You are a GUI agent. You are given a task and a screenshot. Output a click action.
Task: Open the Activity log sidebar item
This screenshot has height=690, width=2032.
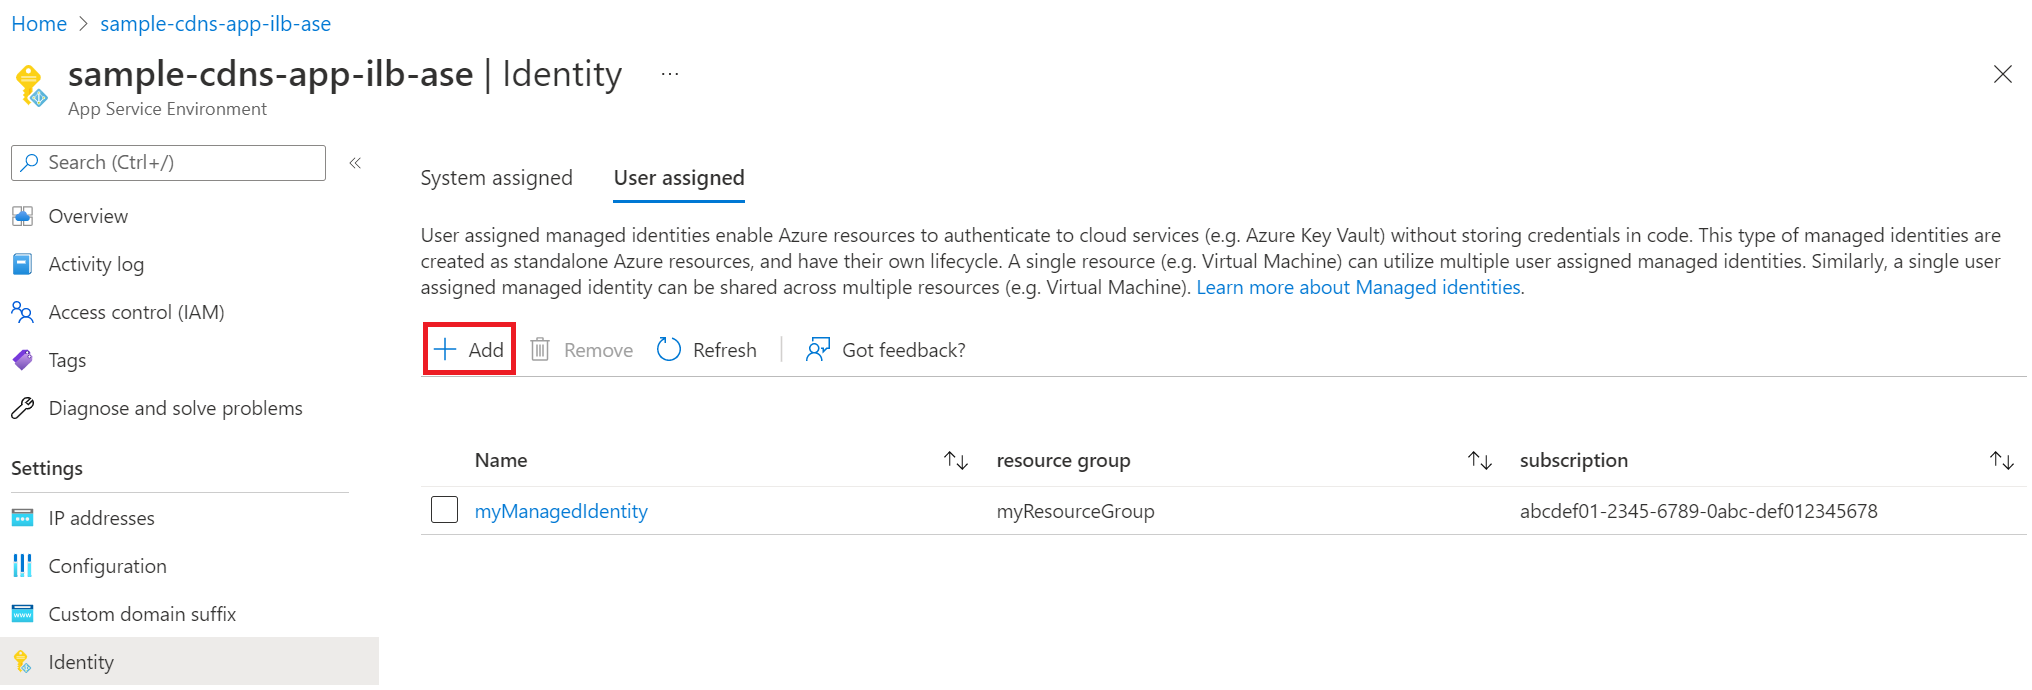[x=96, y=264]
